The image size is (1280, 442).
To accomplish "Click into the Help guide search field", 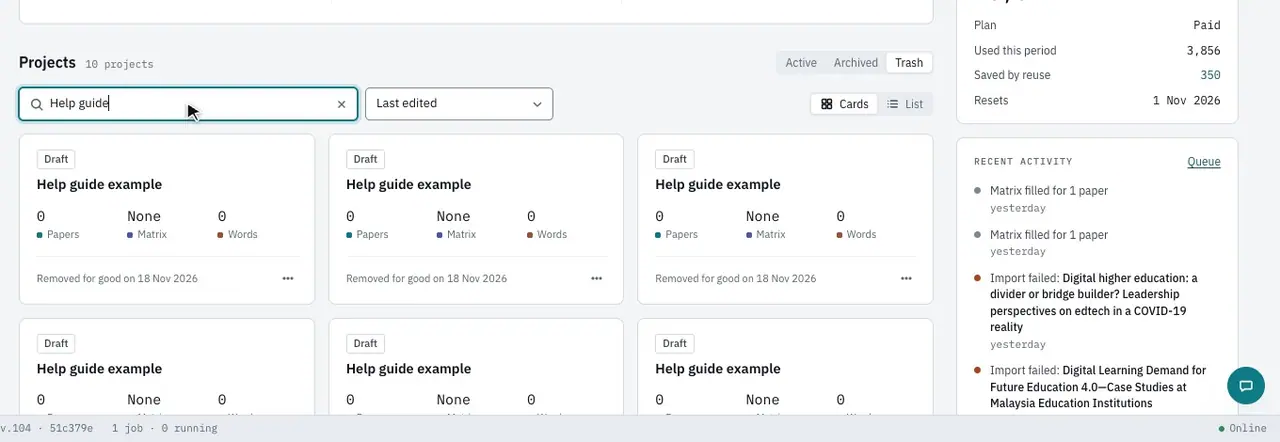I will click(x=188, y=104).
